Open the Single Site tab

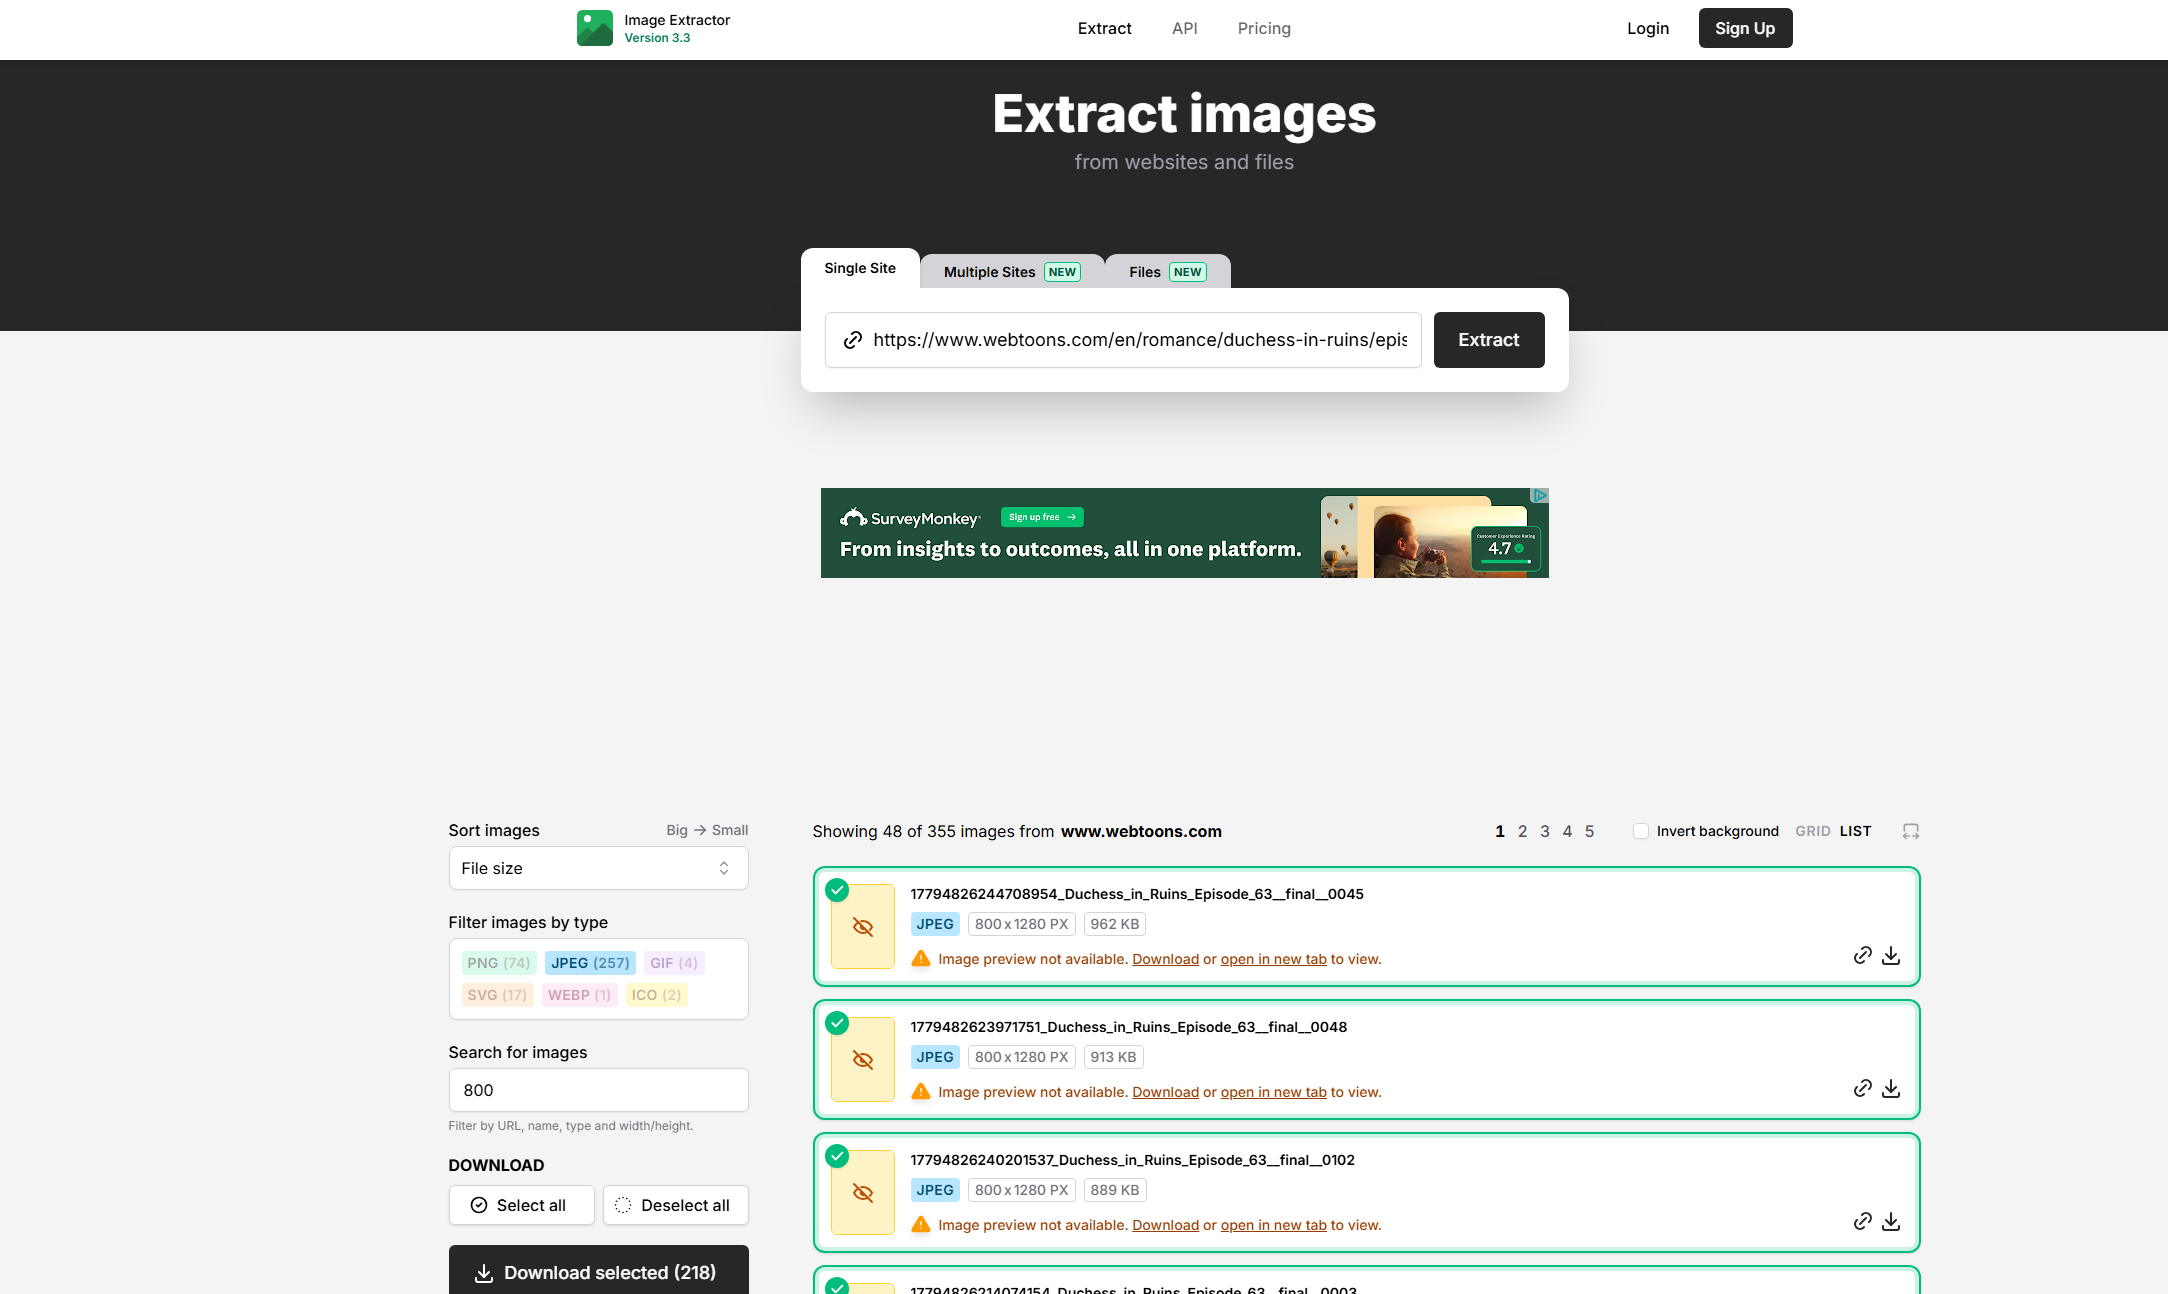[860, 268]
